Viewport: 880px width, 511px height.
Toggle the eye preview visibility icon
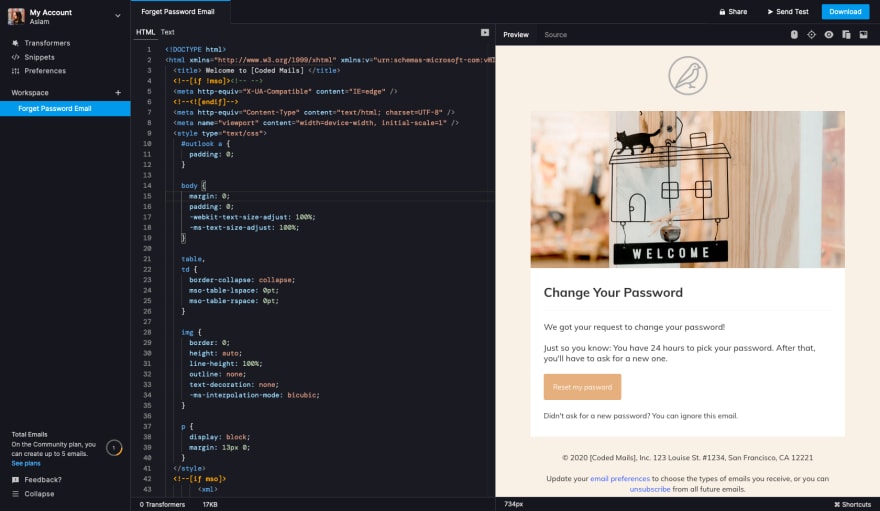(829, 35)
